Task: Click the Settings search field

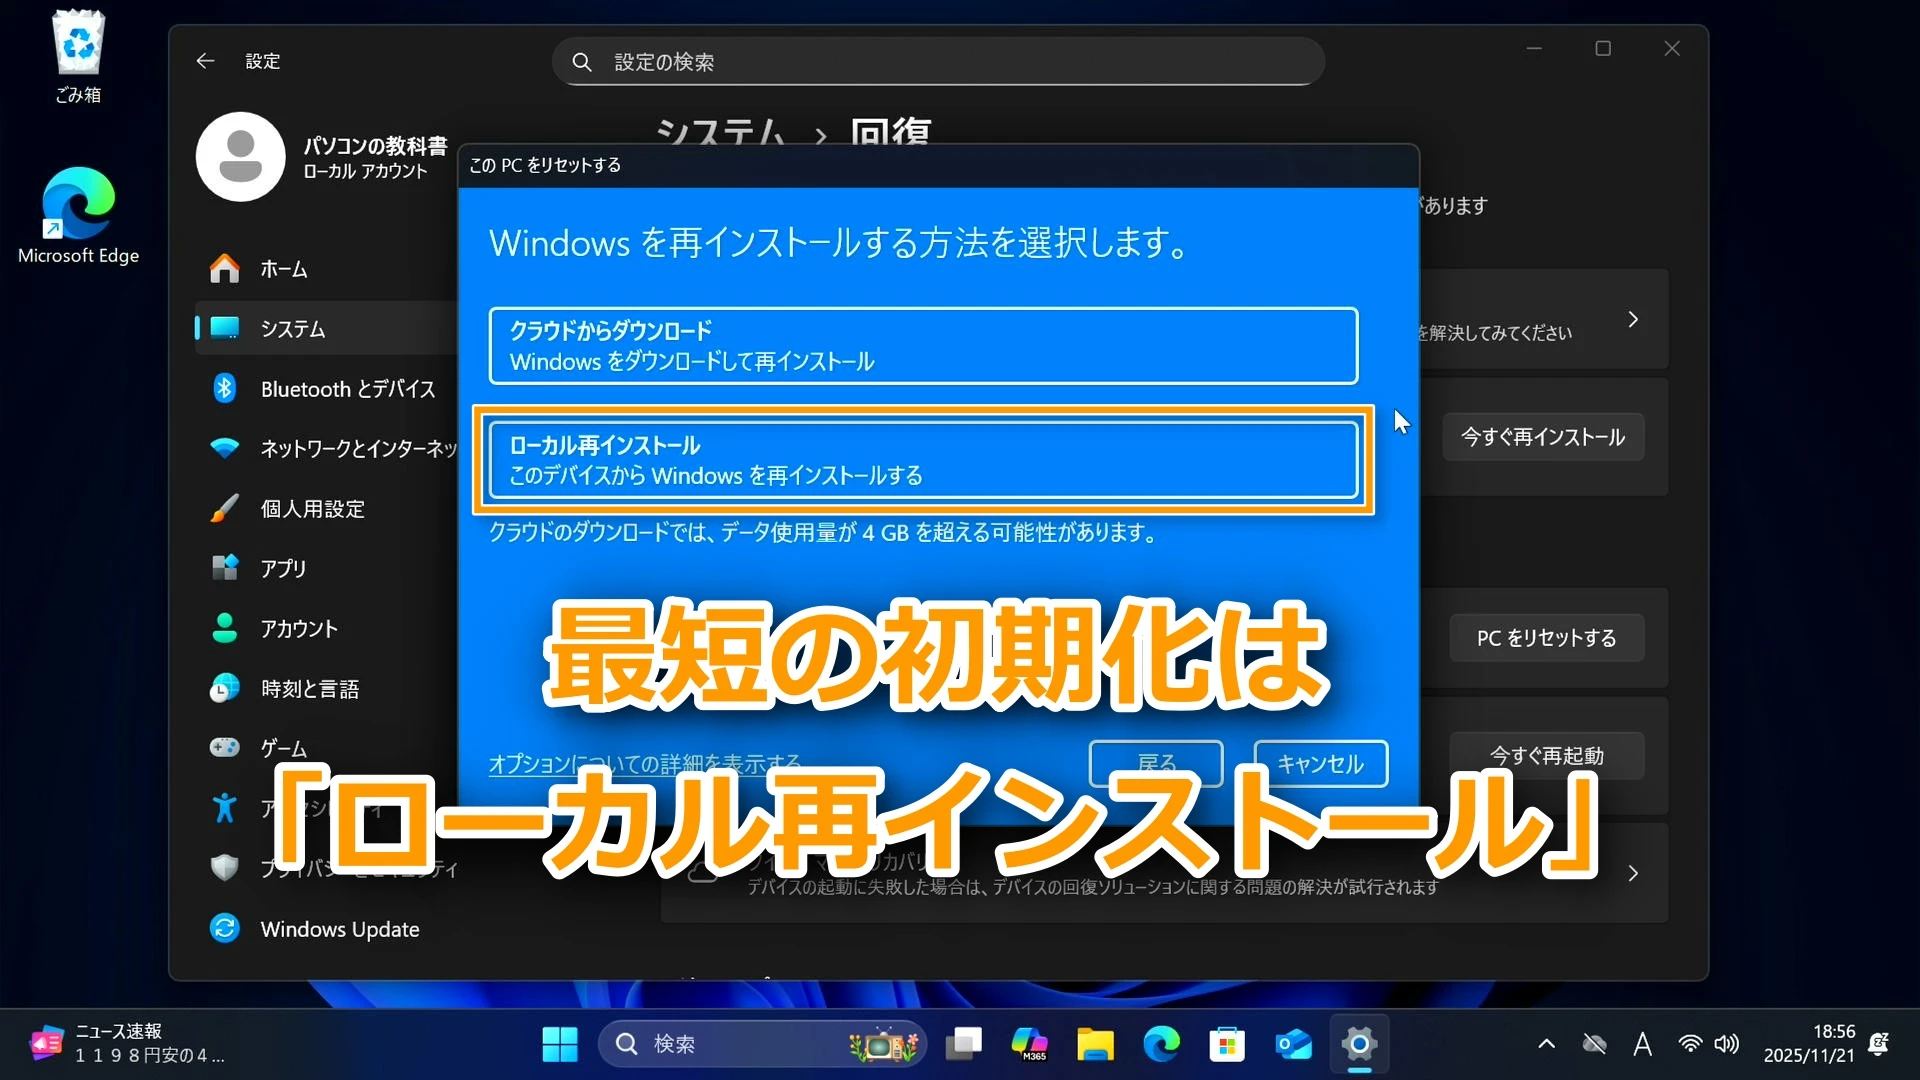Action: pyautogui.click(x=938, y=62)
